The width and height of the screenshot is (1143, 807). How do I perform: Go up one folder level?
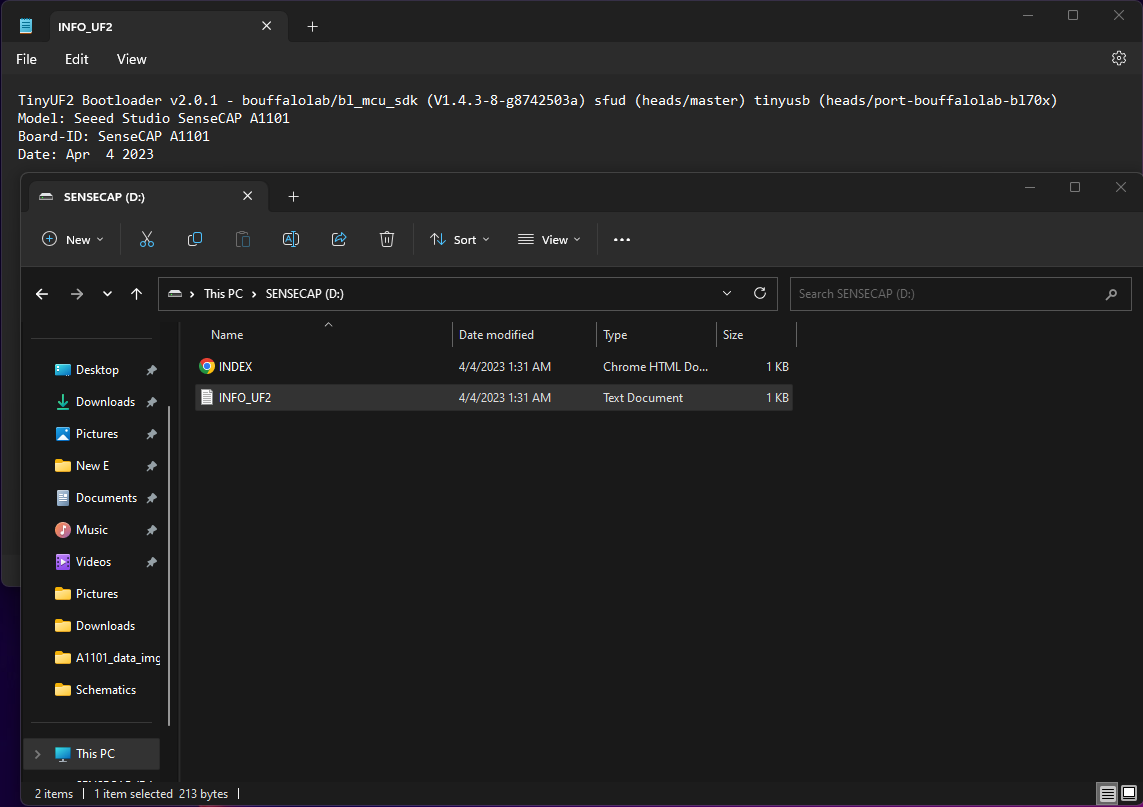click(137, 294)
